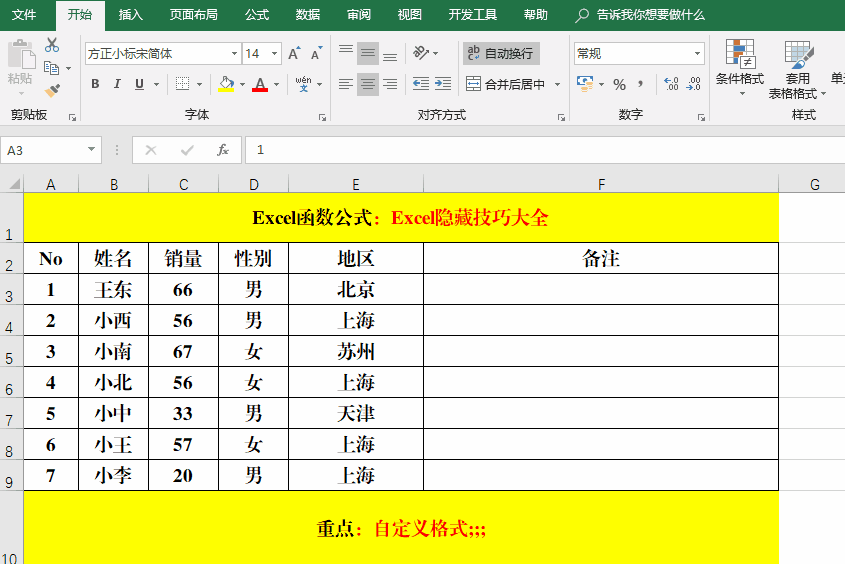Image resolution: width=845 pixels, height=564 pixels.
Task: Apply the yellow fill color bucket
Action: (226, 84)
